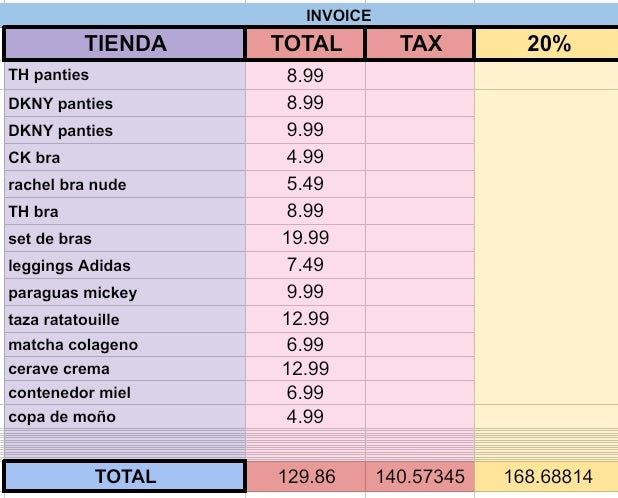This screenshot has width=618, height=498.
Task: Select the "TH bra" item cell
Action: click(x=125, y=211)
